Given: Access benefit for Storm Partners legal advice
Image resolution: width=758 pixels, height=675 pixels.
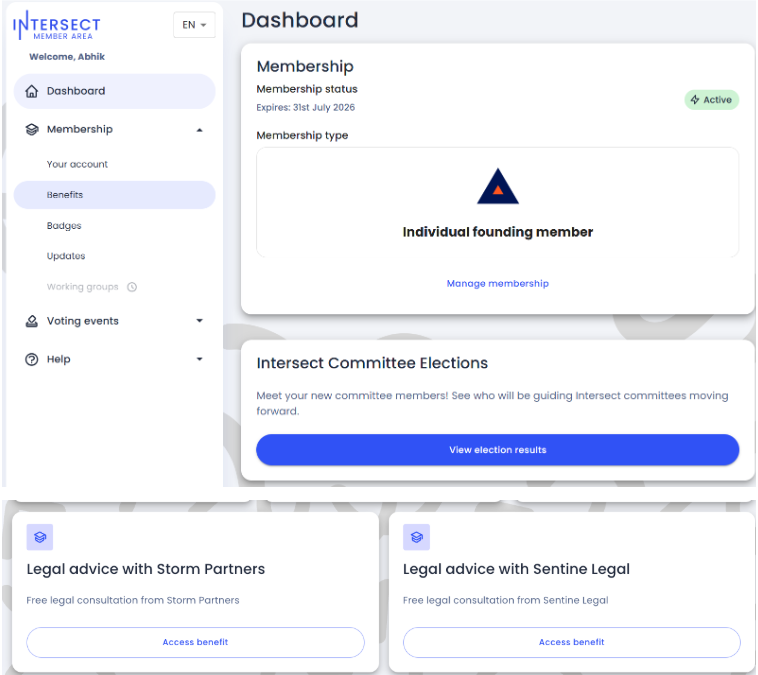Looking at the screenshot, I should 195,642.
